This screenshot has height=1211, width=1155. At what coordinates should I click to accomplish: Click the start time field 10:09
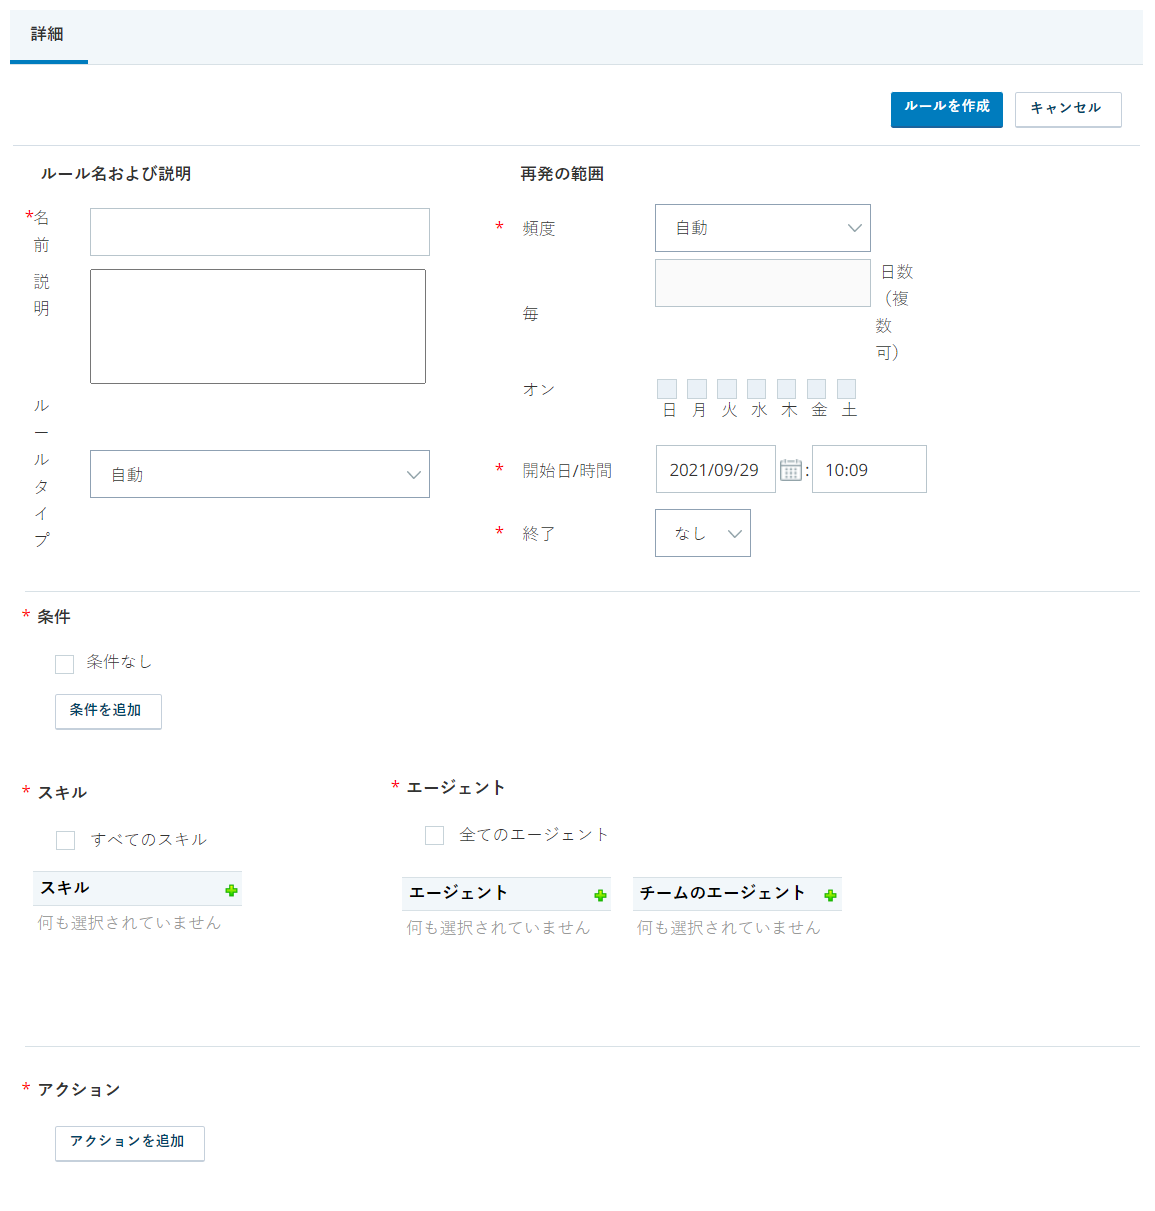pos(869,469)
